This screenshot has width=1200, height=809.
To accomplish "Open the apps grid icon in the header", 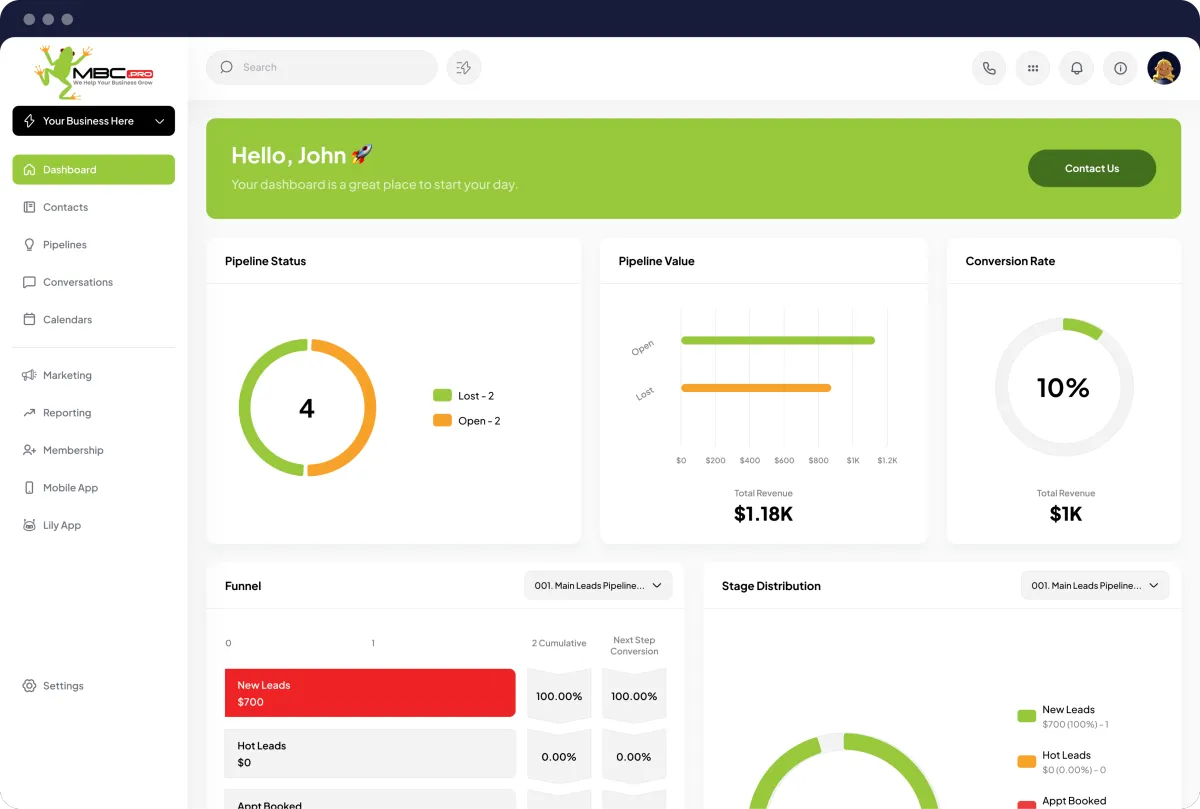I will (1033, 68).
